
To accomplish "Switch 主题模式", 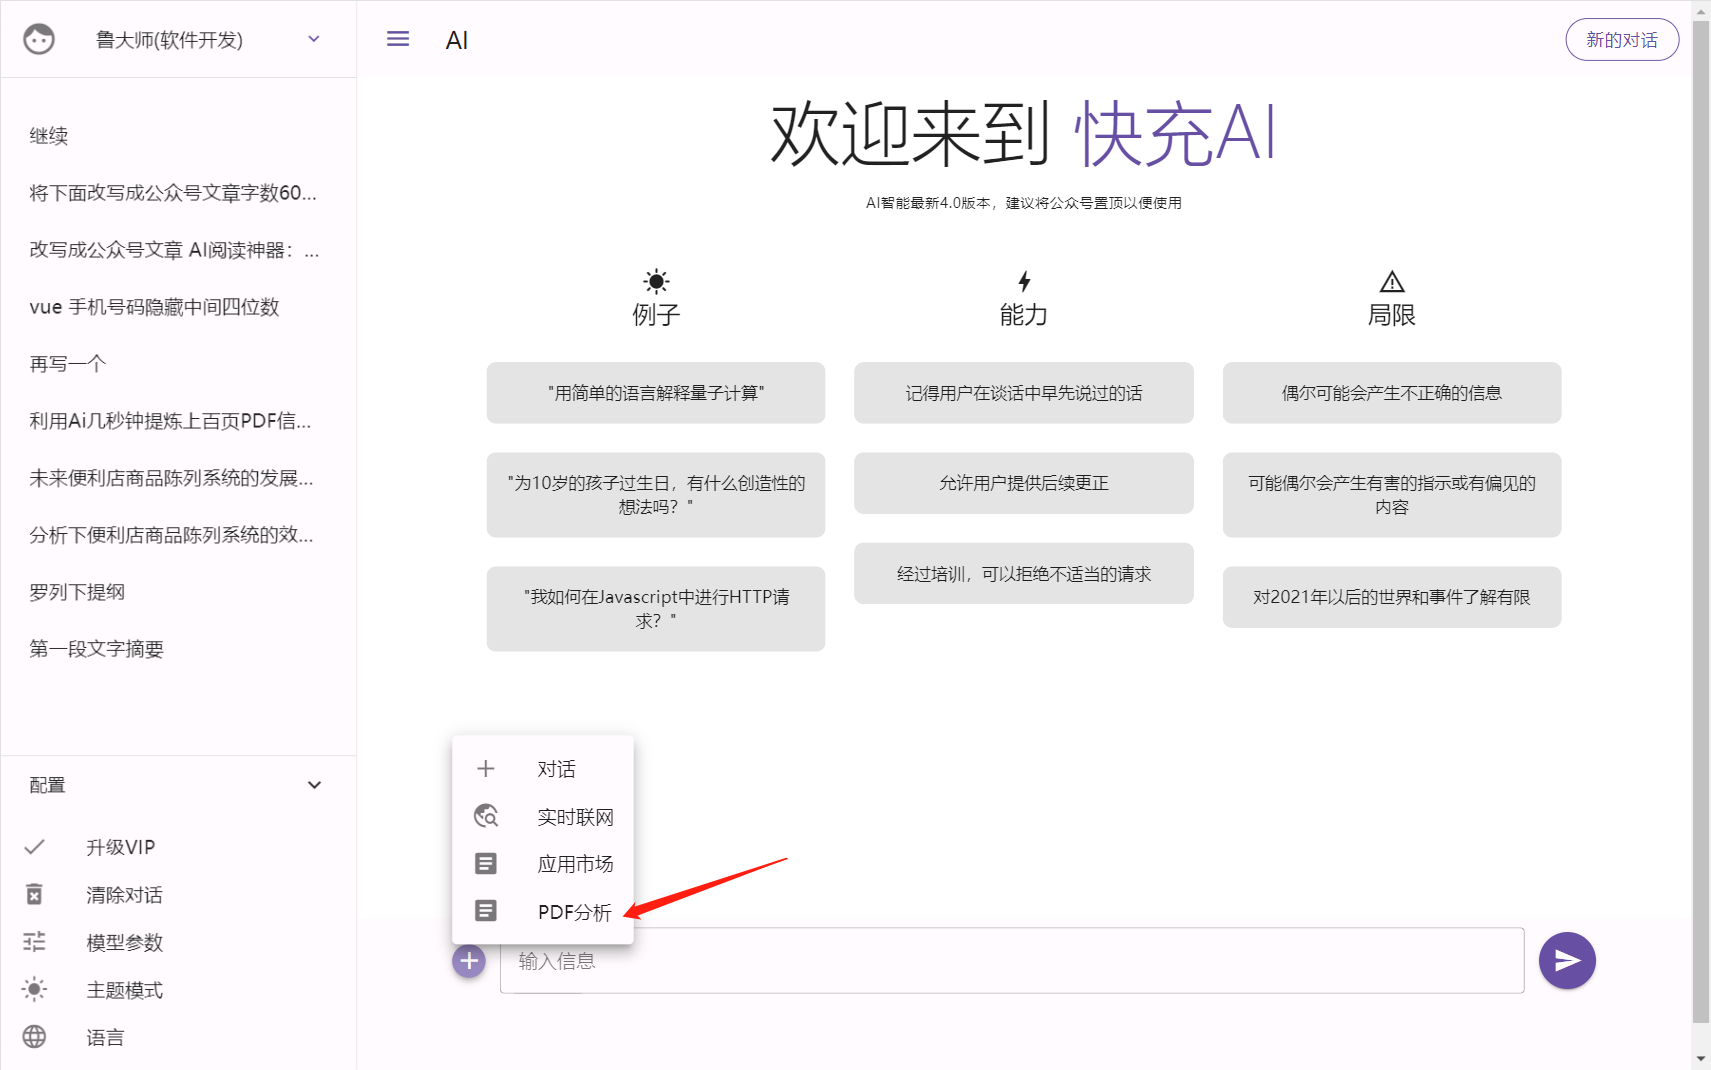I will click(124, 990).
